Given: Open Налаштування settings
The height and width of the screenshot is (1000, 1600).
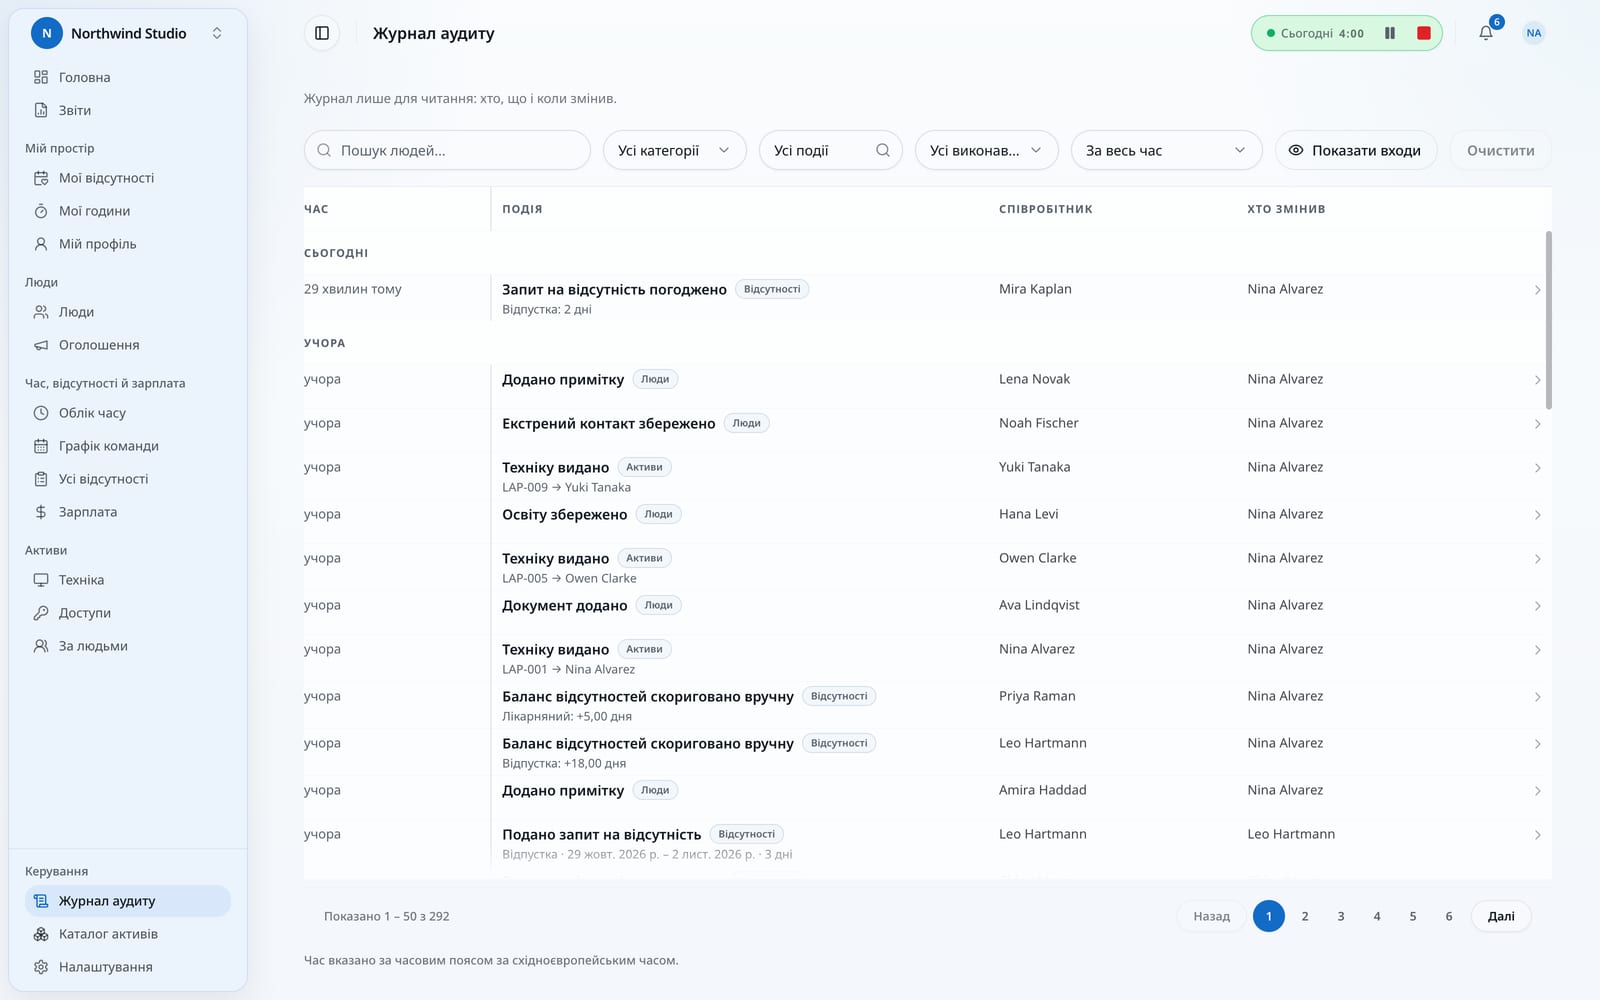Looking at the screenshot, I should tap(128, 967).
